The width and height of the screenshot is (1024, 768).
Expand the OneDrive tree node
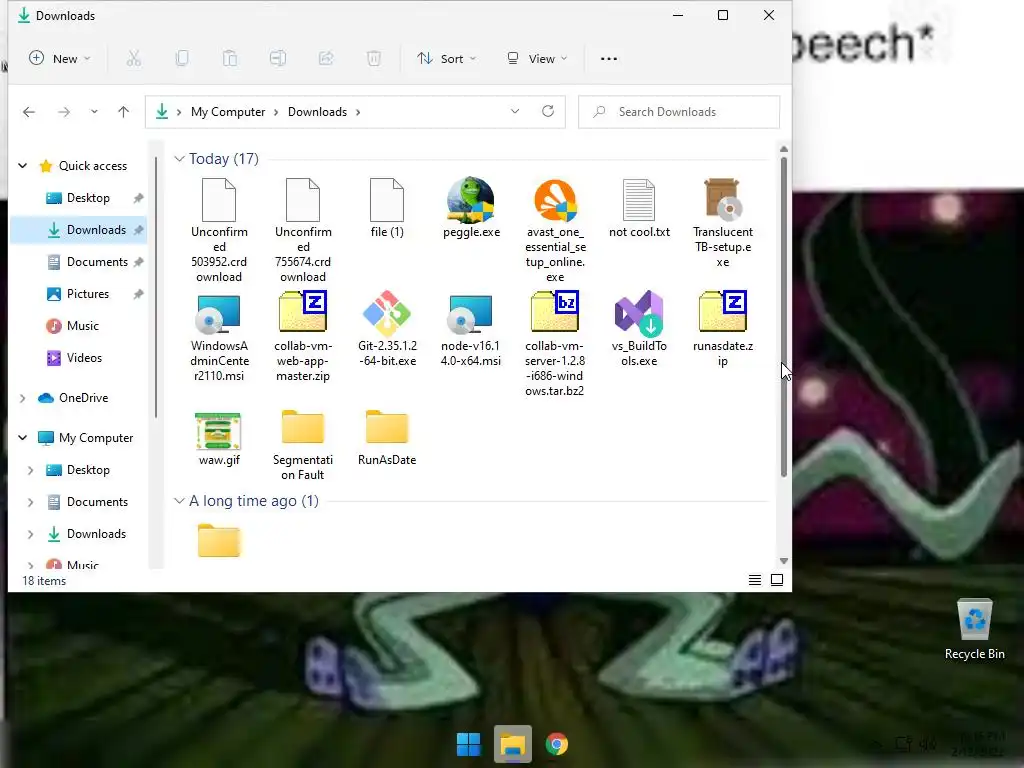[23, 398]
